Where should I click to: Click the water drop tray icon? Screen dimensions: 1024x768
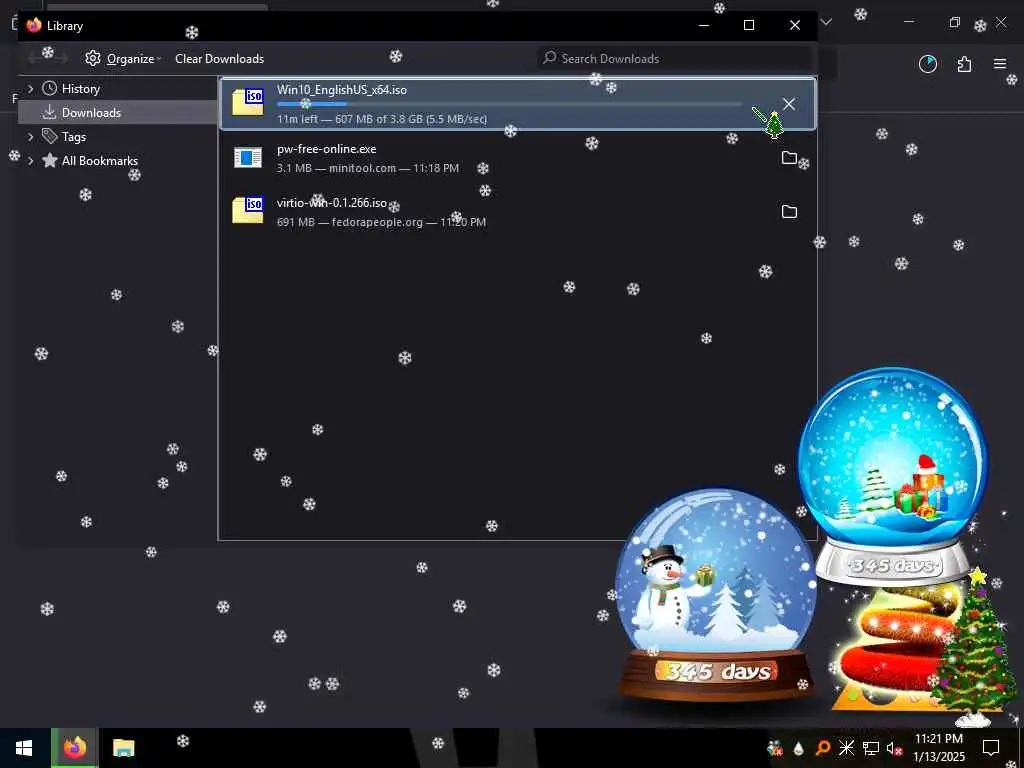[798, 748]
